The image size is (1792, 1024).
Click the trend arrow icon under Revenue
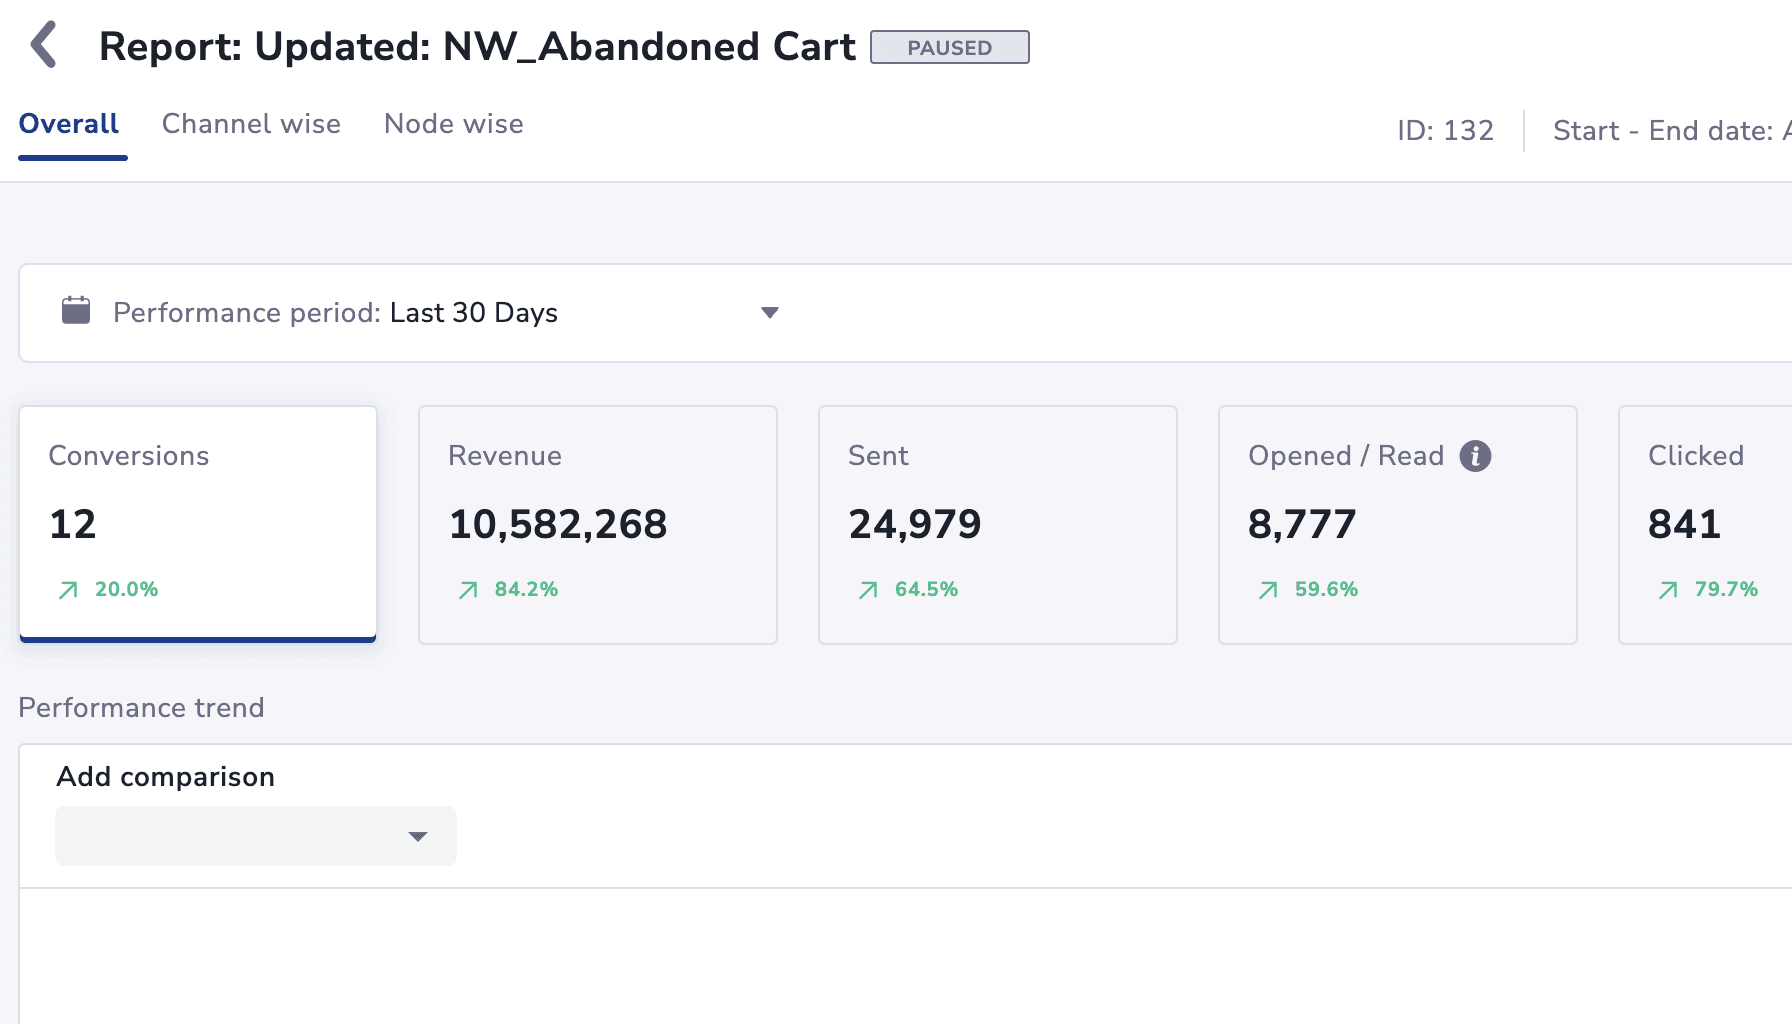pos(468,590)
